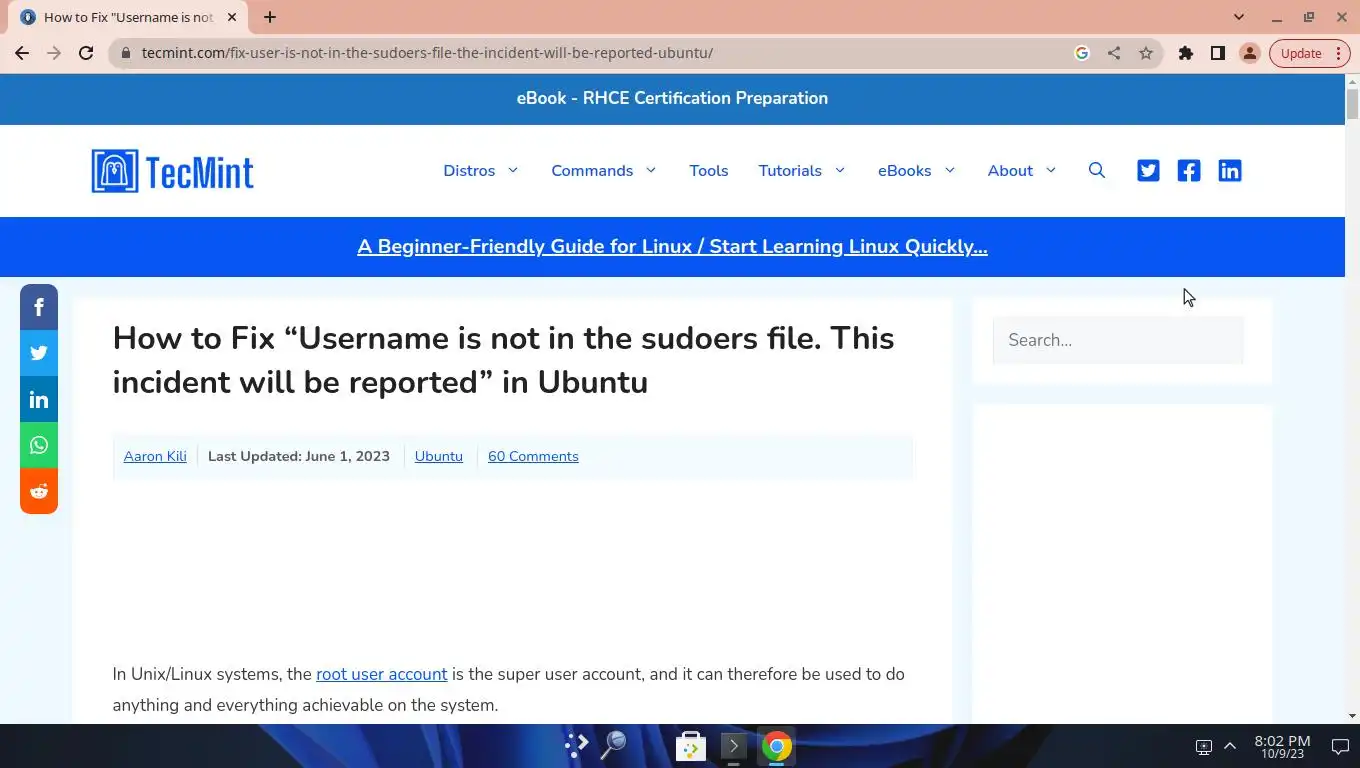Open the taskbar search magnifier icon
Screen dimensions: 1360x768
coord(613,745)
